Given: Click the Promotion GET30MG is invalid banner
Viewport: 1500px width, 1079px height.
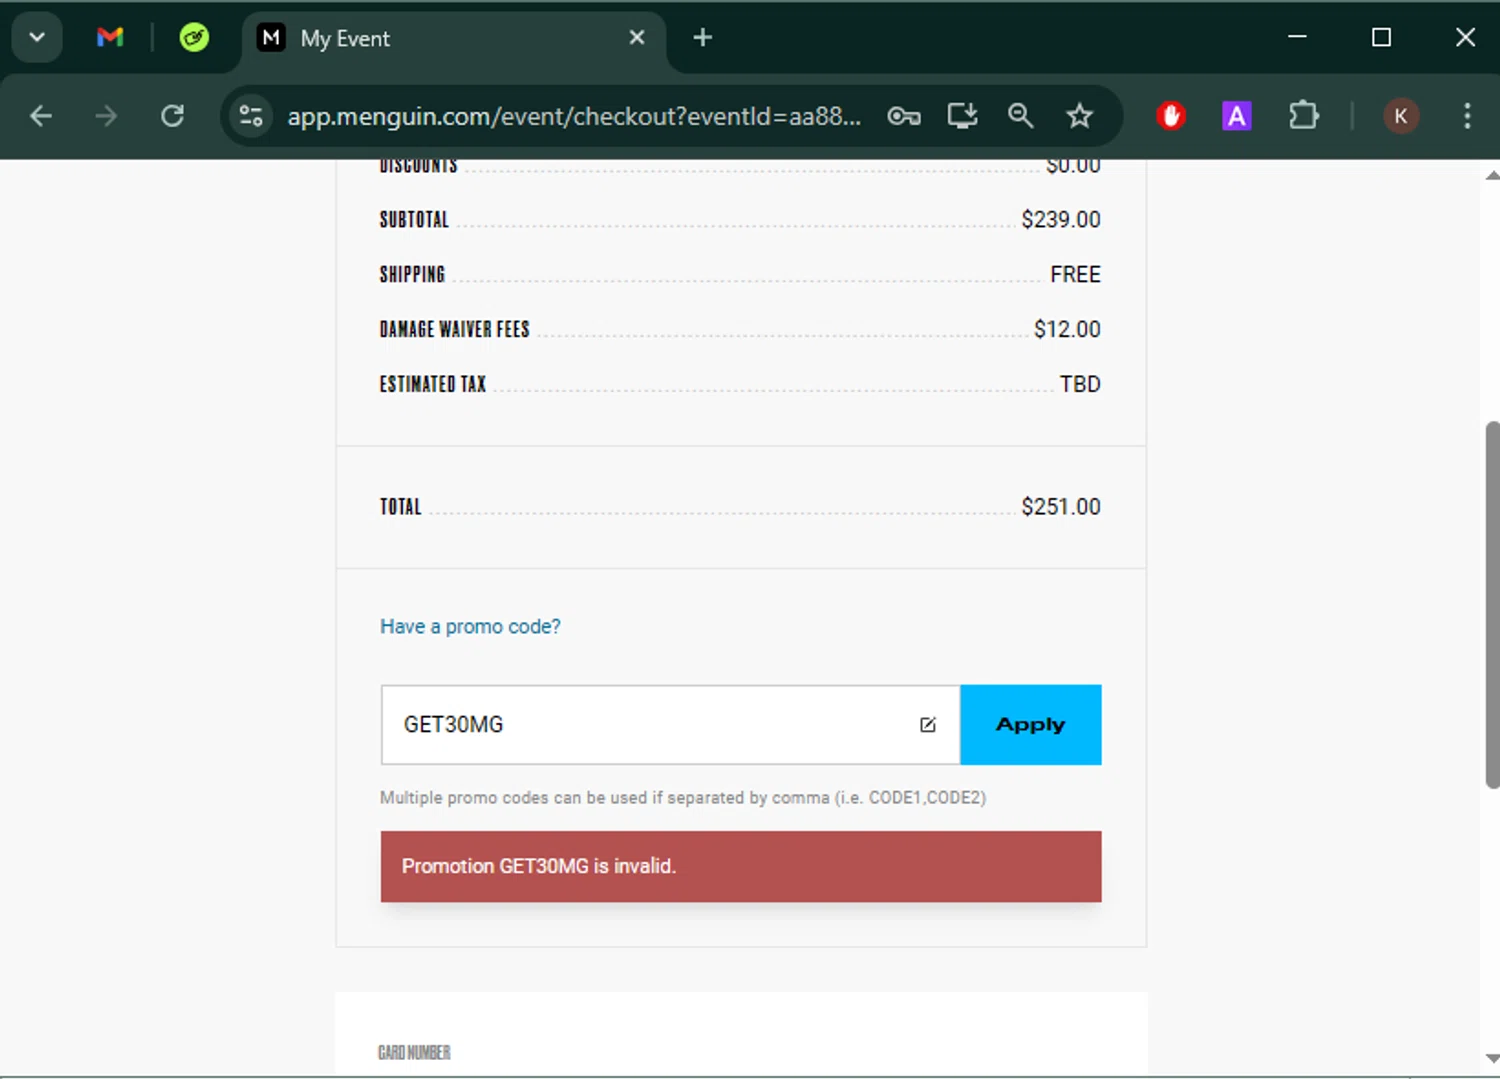Looking at the screenshot, I should (x=741, y=867).
